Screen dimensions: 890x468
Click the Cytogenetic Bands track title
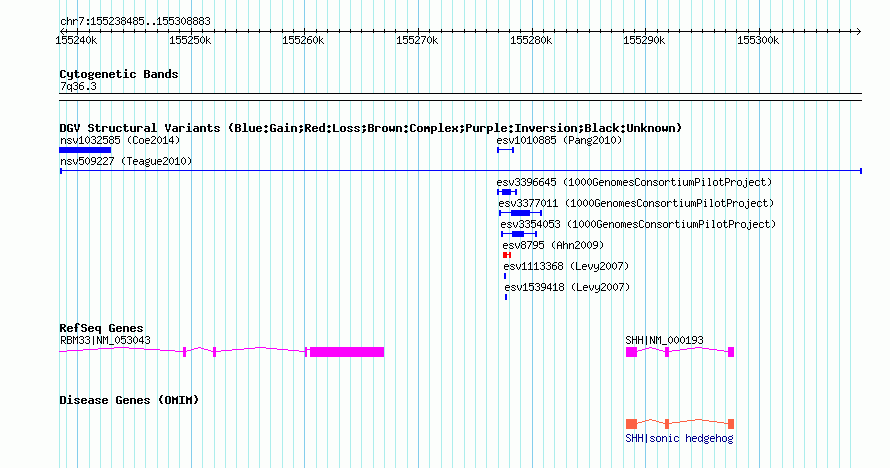119,74
